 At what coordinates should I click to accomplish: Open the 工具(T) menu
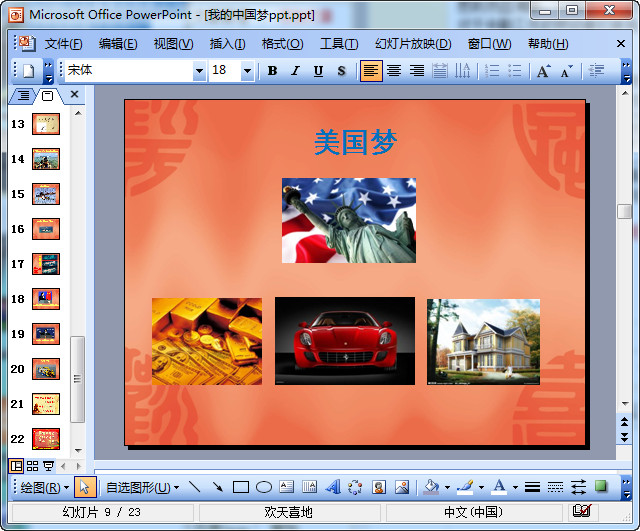[x=339, y=44]
